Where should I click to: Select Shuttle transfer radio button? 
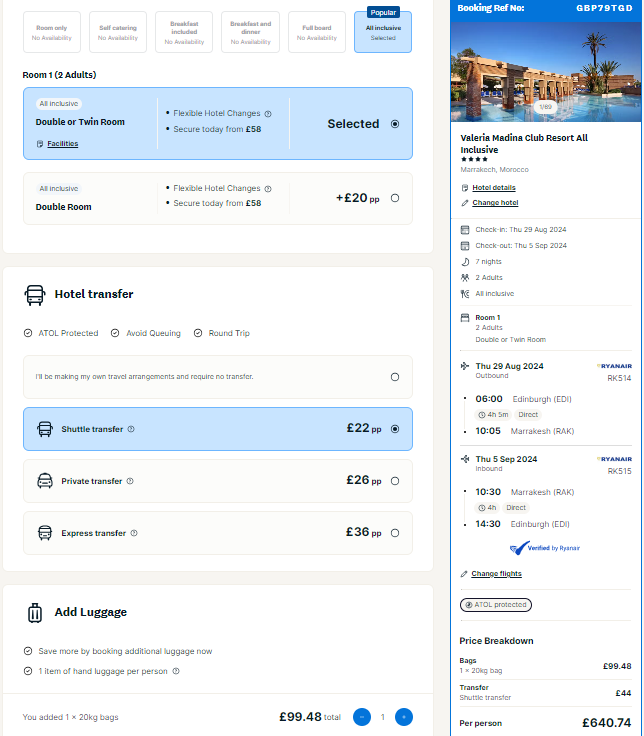(395, 429)
